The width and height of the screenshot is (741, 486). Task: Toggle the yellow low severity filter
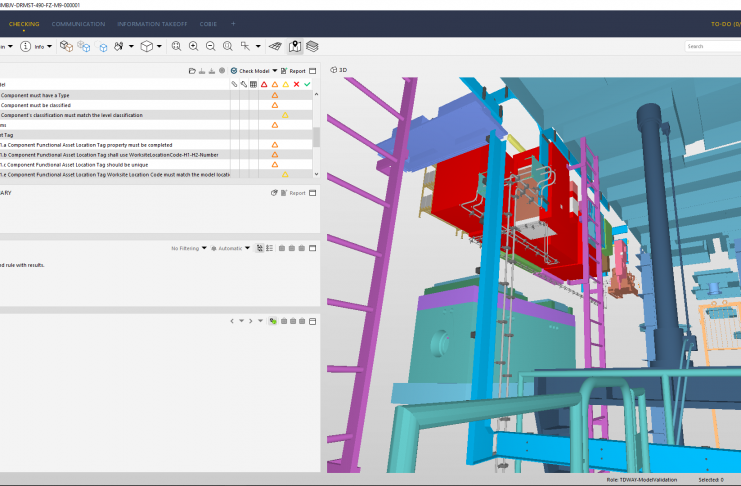tap(285, 84)
